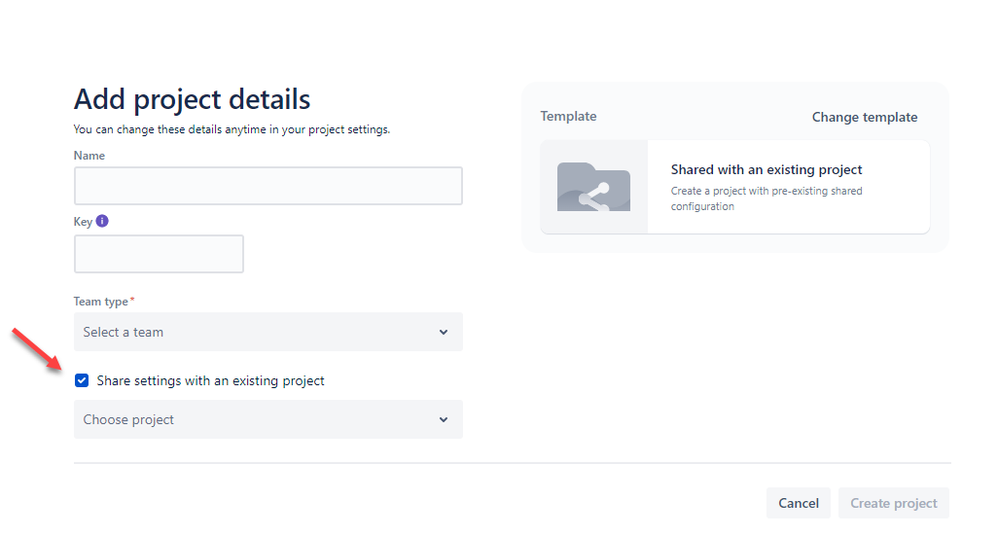
Task: Click the Add project details heading
Action: pyautogui.click(x=192, y=99)
